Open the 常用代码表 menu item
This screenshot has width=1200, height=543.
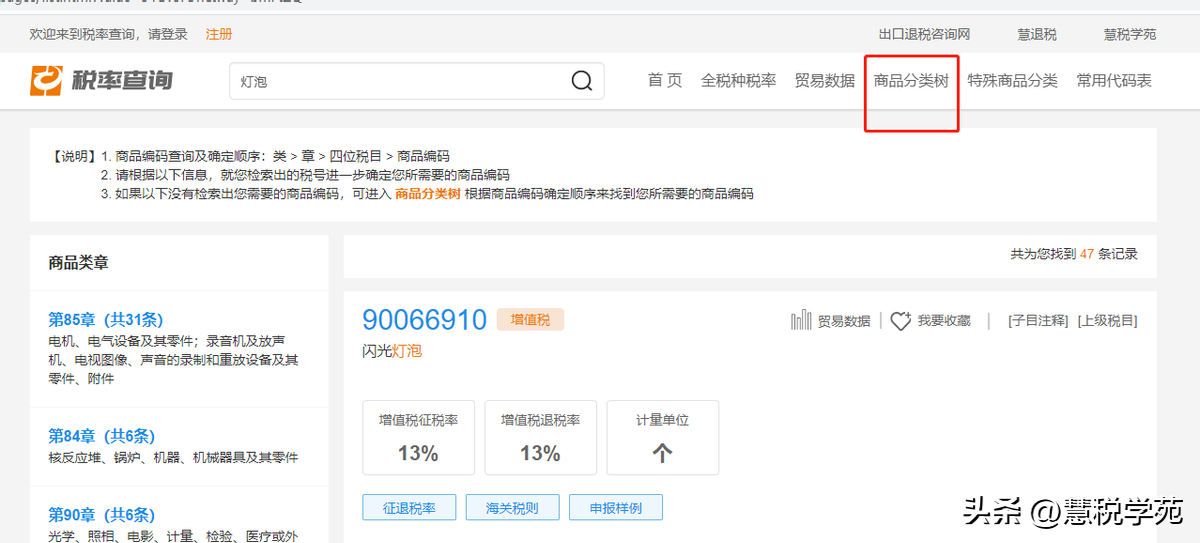(x=1114, y=81)
